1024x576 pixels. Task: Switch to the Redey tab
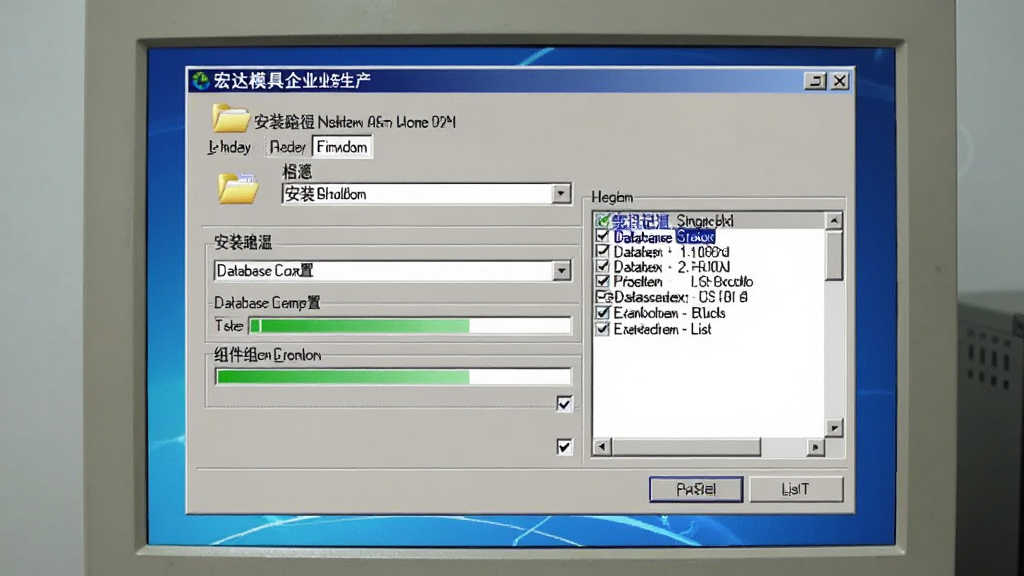pyautogui.click(x=287, y=148)
